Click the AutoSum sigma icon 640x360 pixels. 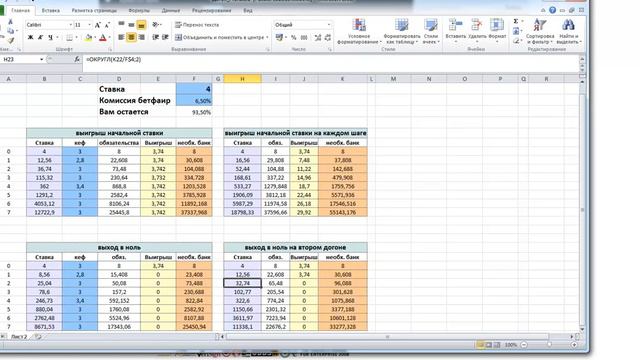[x=516, y=21]
